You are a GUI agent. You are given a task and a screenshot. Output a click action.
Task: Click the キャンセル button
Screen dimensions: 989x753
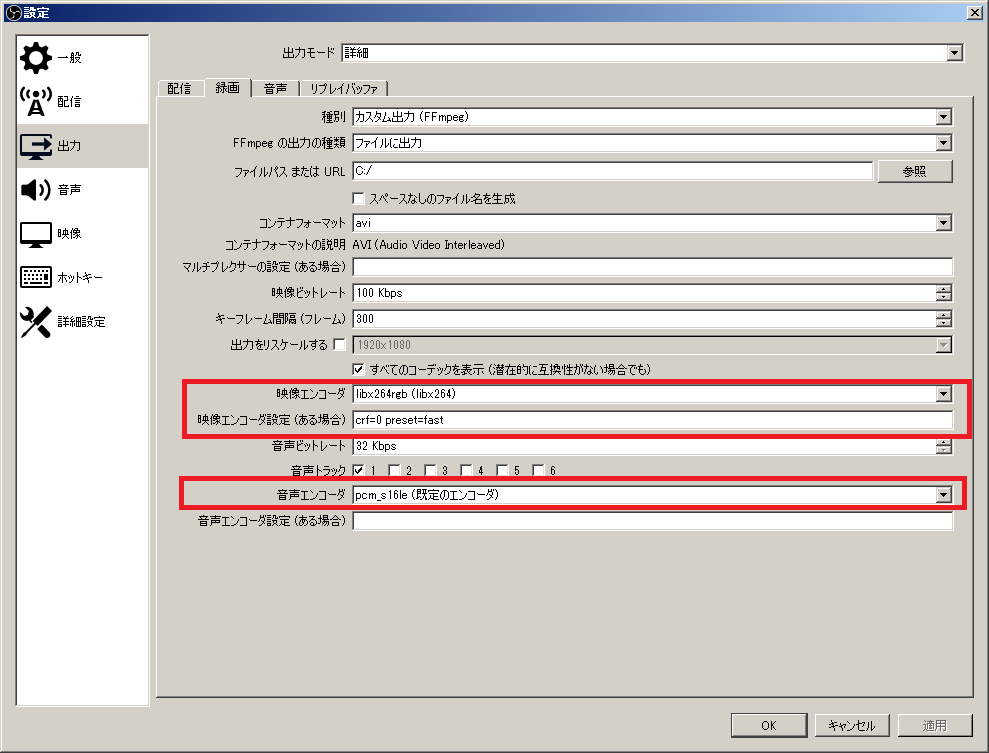click(851, 725)
